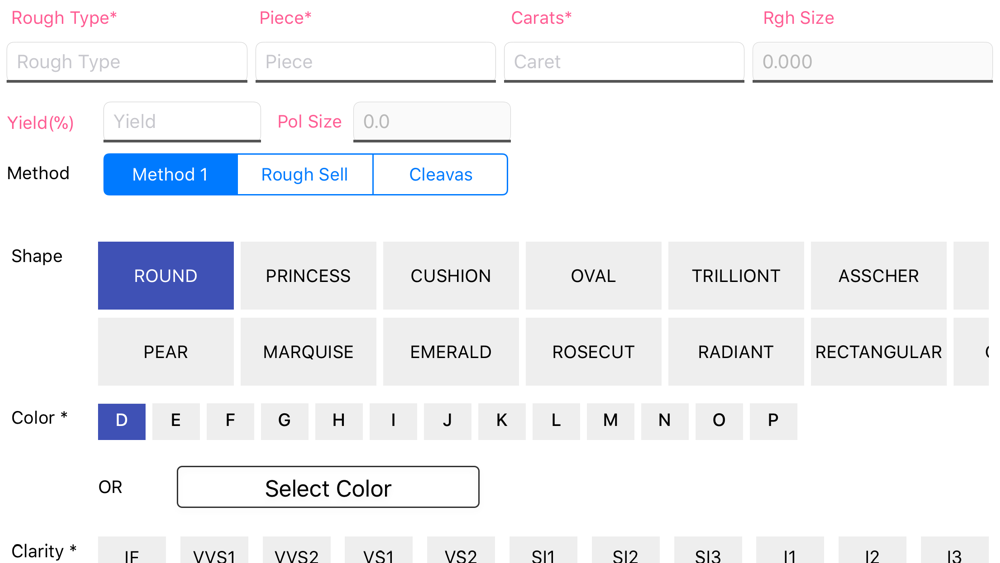Screen dimensions: 1000x563
Task: Switch to the Cleavas method segment
Action: coord(441,174)
